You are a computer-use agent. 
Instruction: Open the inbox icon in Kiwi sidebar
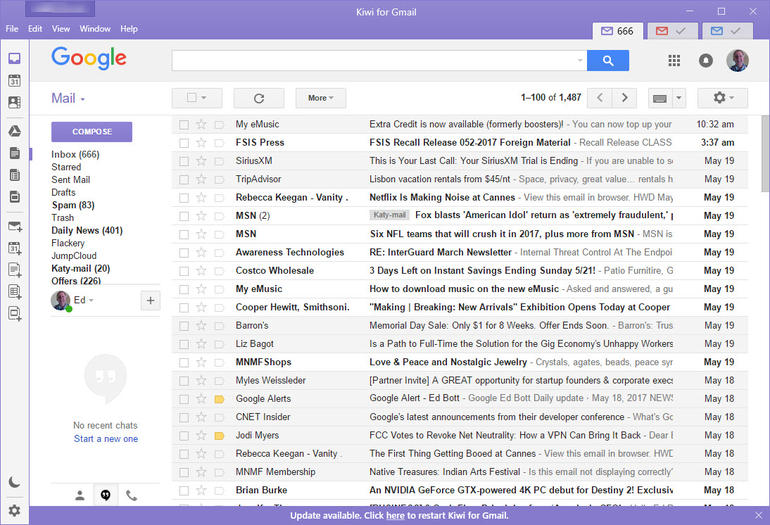pos(15,58)
